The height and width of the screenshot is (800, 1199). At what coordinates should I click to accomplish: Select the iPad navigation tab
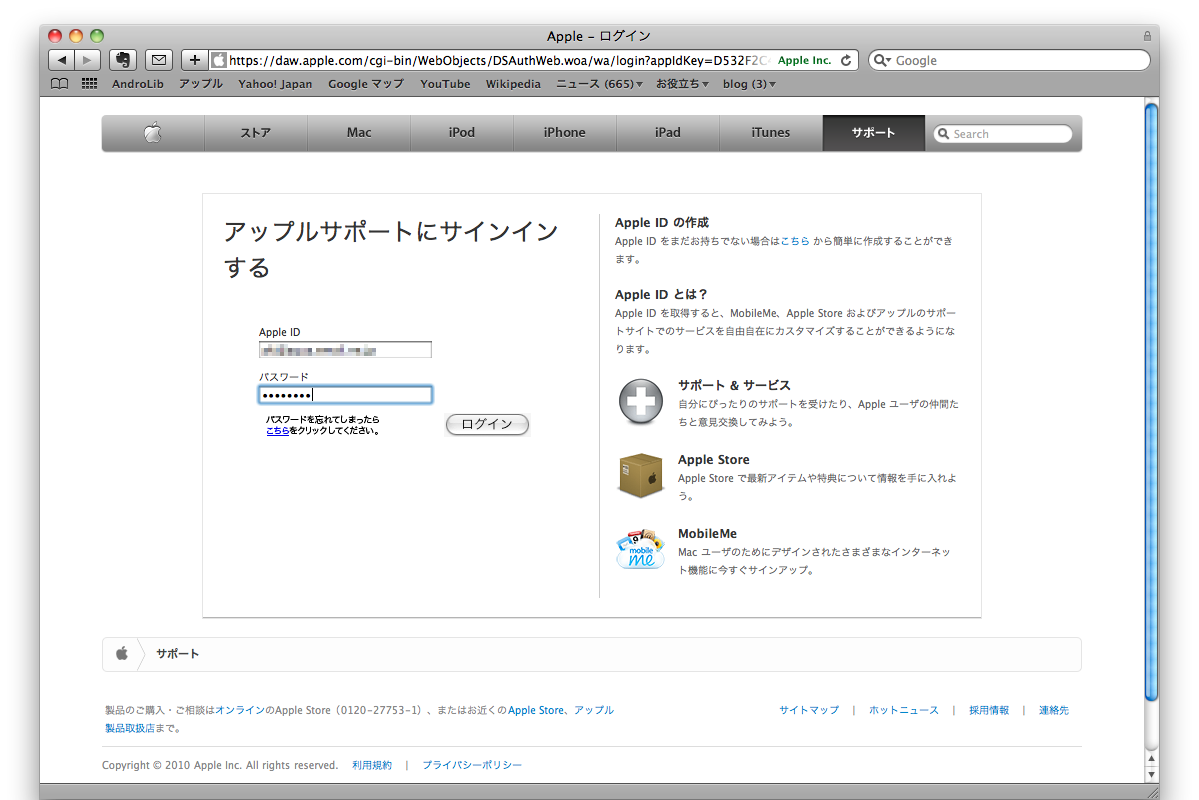click(668, 132)
